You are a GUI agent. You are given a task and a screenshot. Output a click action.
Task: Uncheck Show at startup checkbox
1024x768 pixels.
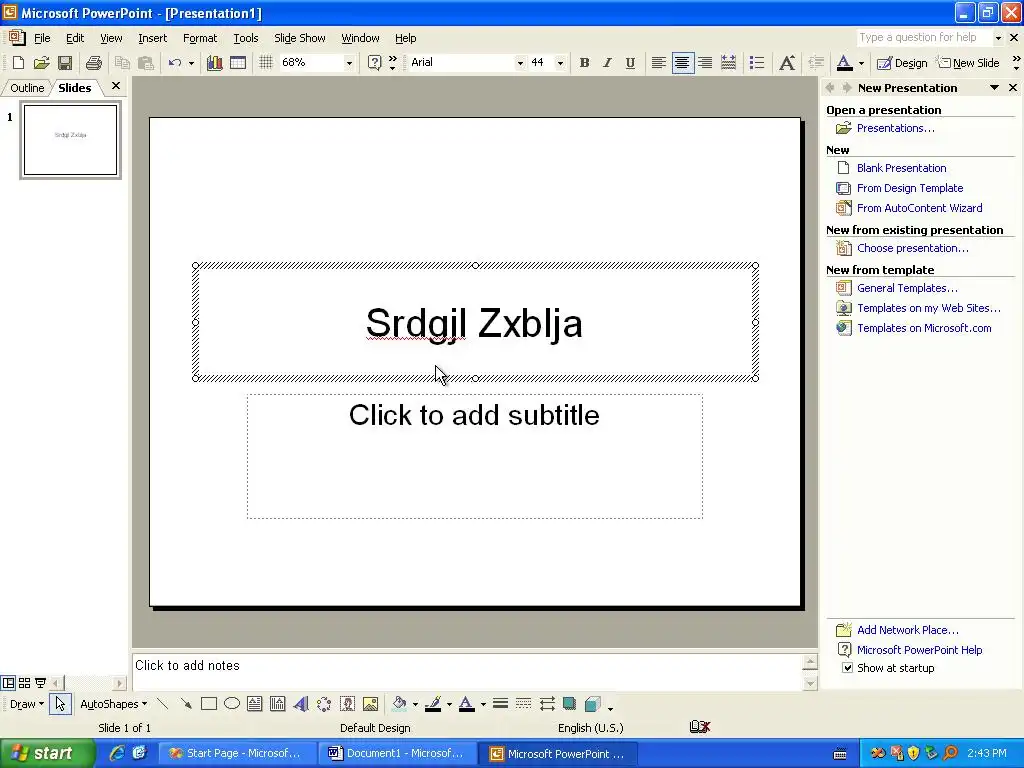(847, 667)
